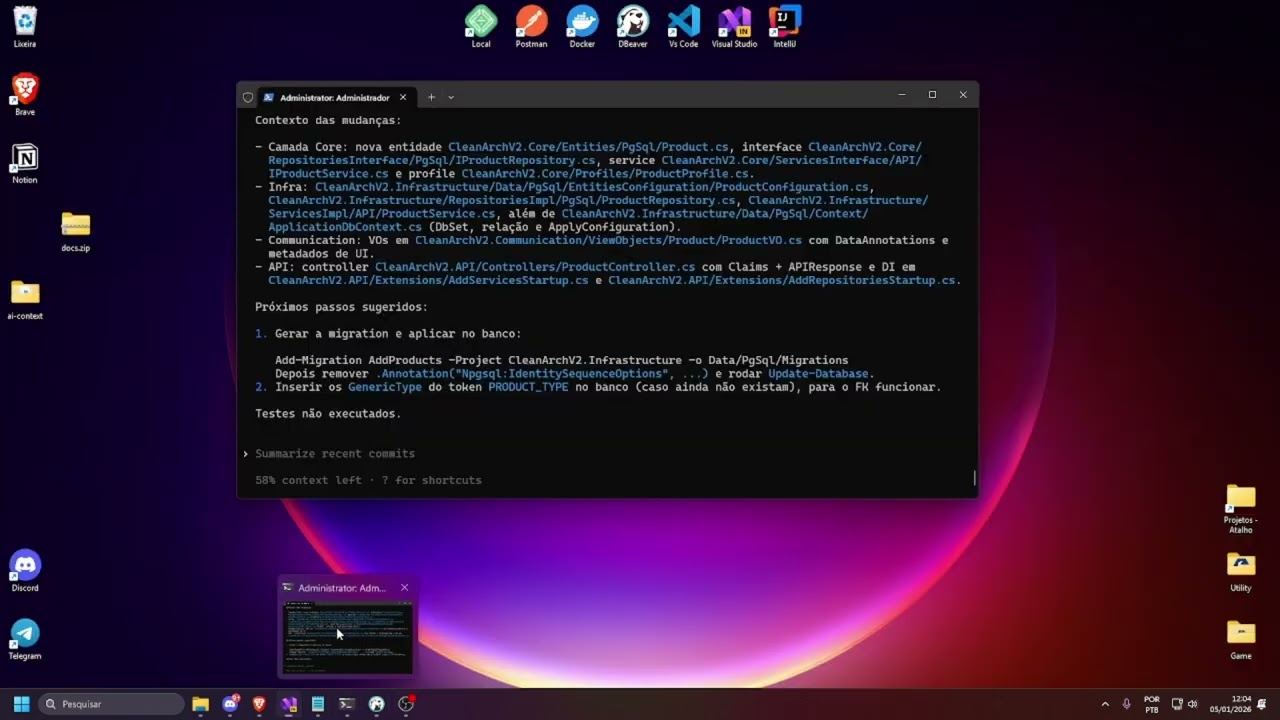Viewport: 1280px width, 720px height.
Task: Click the AddRepositoriesStartup.cs path text
Action: coord(781,281)
